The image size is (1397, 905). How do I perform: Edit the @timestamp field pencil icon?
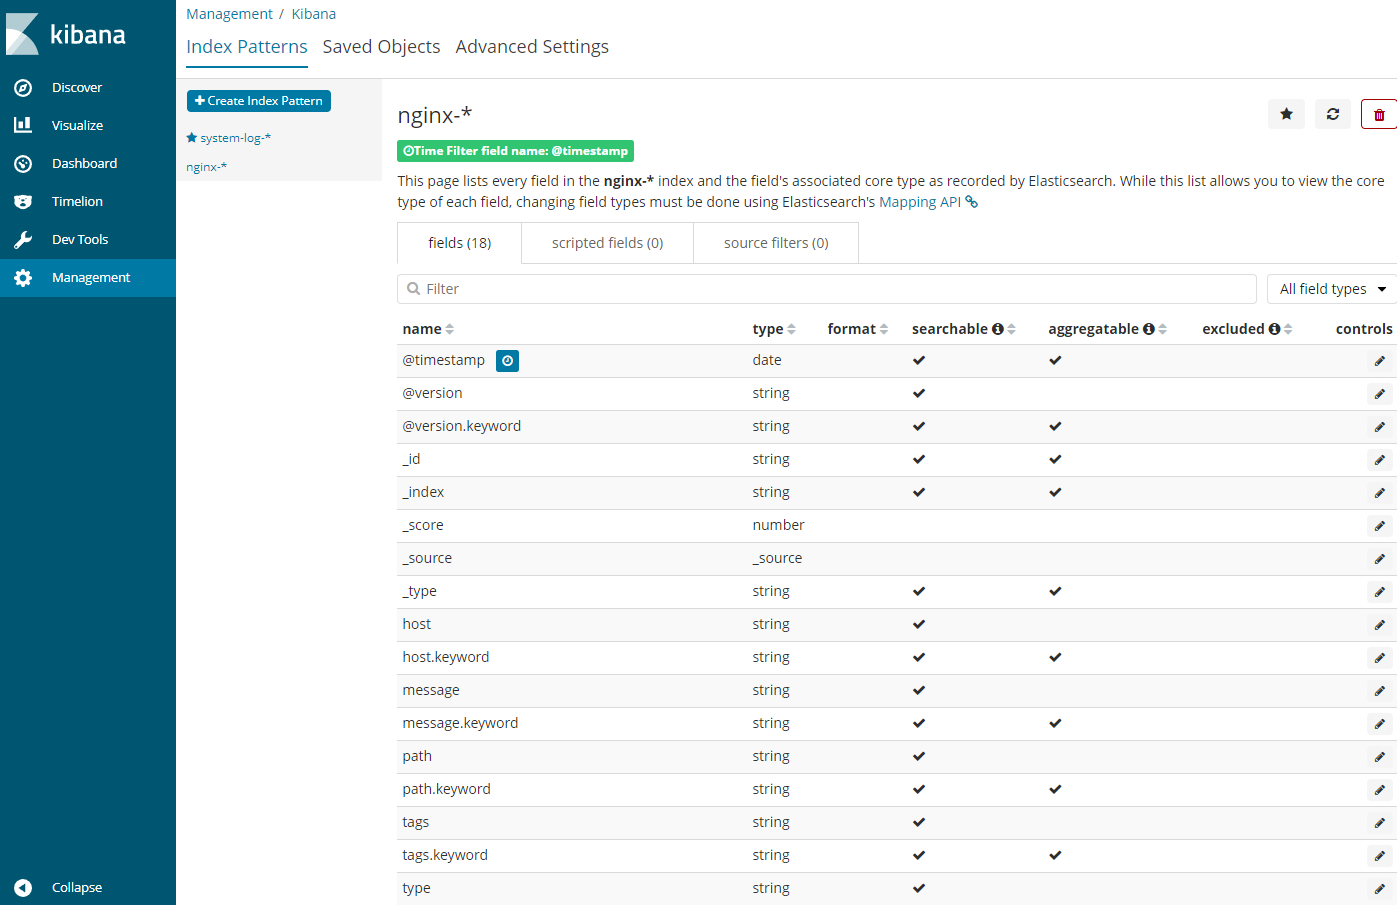(x=1379, y=361)
